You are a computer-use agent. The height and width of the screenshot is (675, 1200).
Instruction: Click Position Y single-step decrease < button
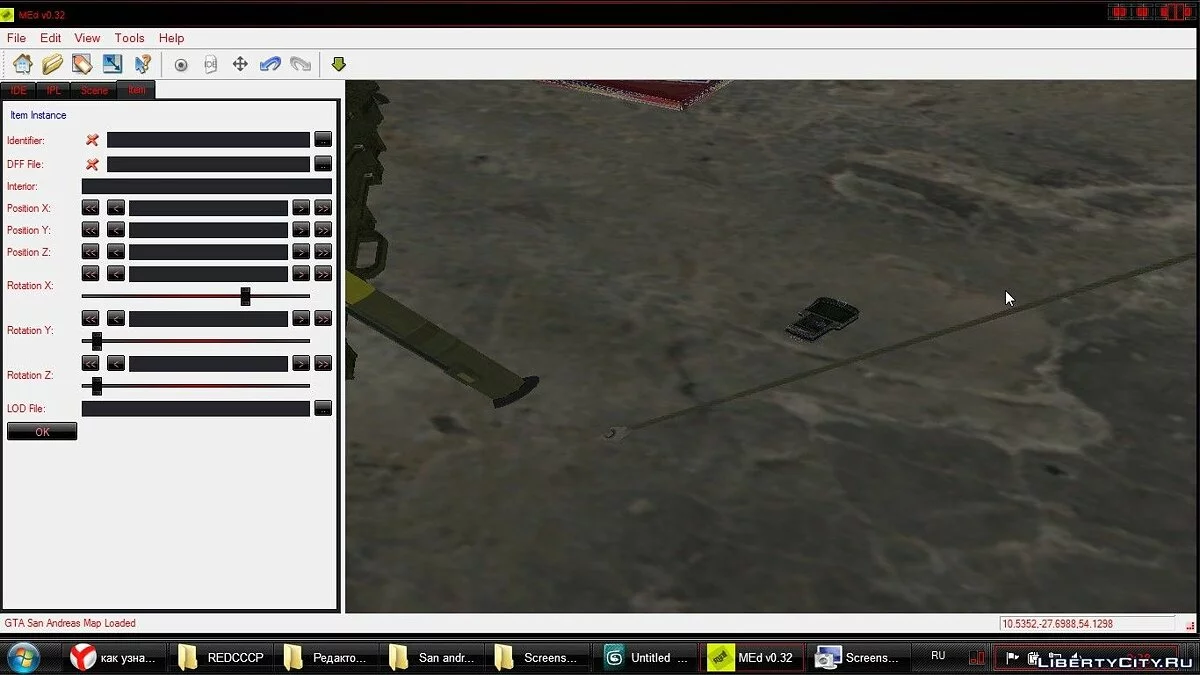point(116,230)
